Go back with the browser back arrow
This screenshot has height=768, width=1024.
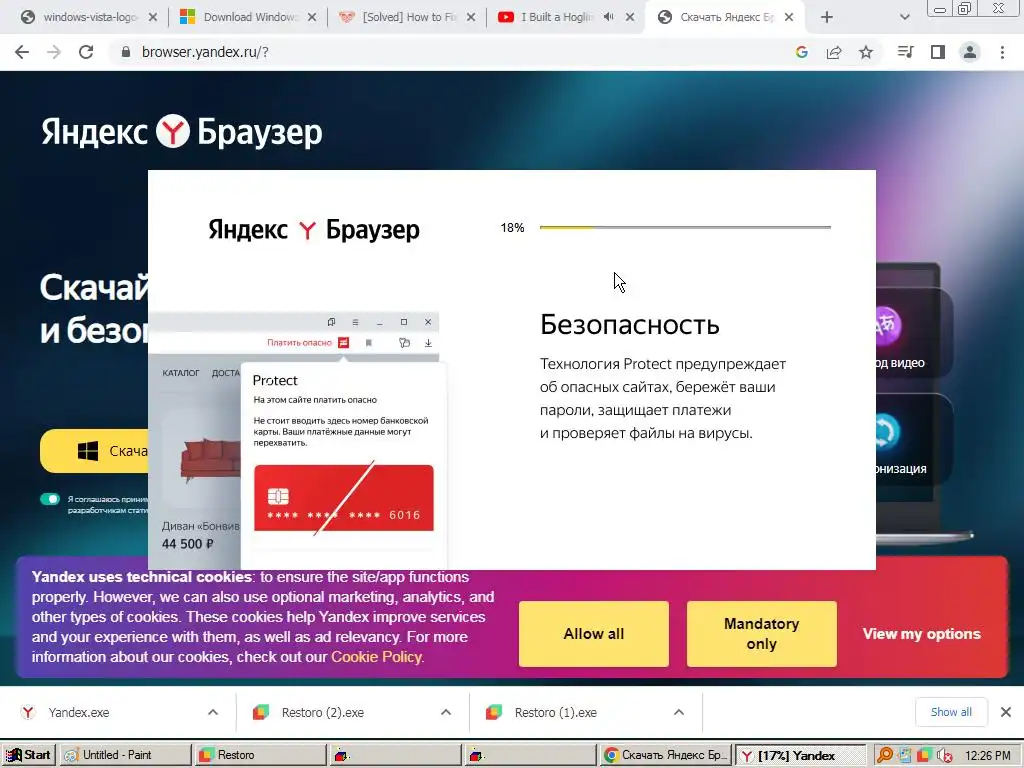22,52
